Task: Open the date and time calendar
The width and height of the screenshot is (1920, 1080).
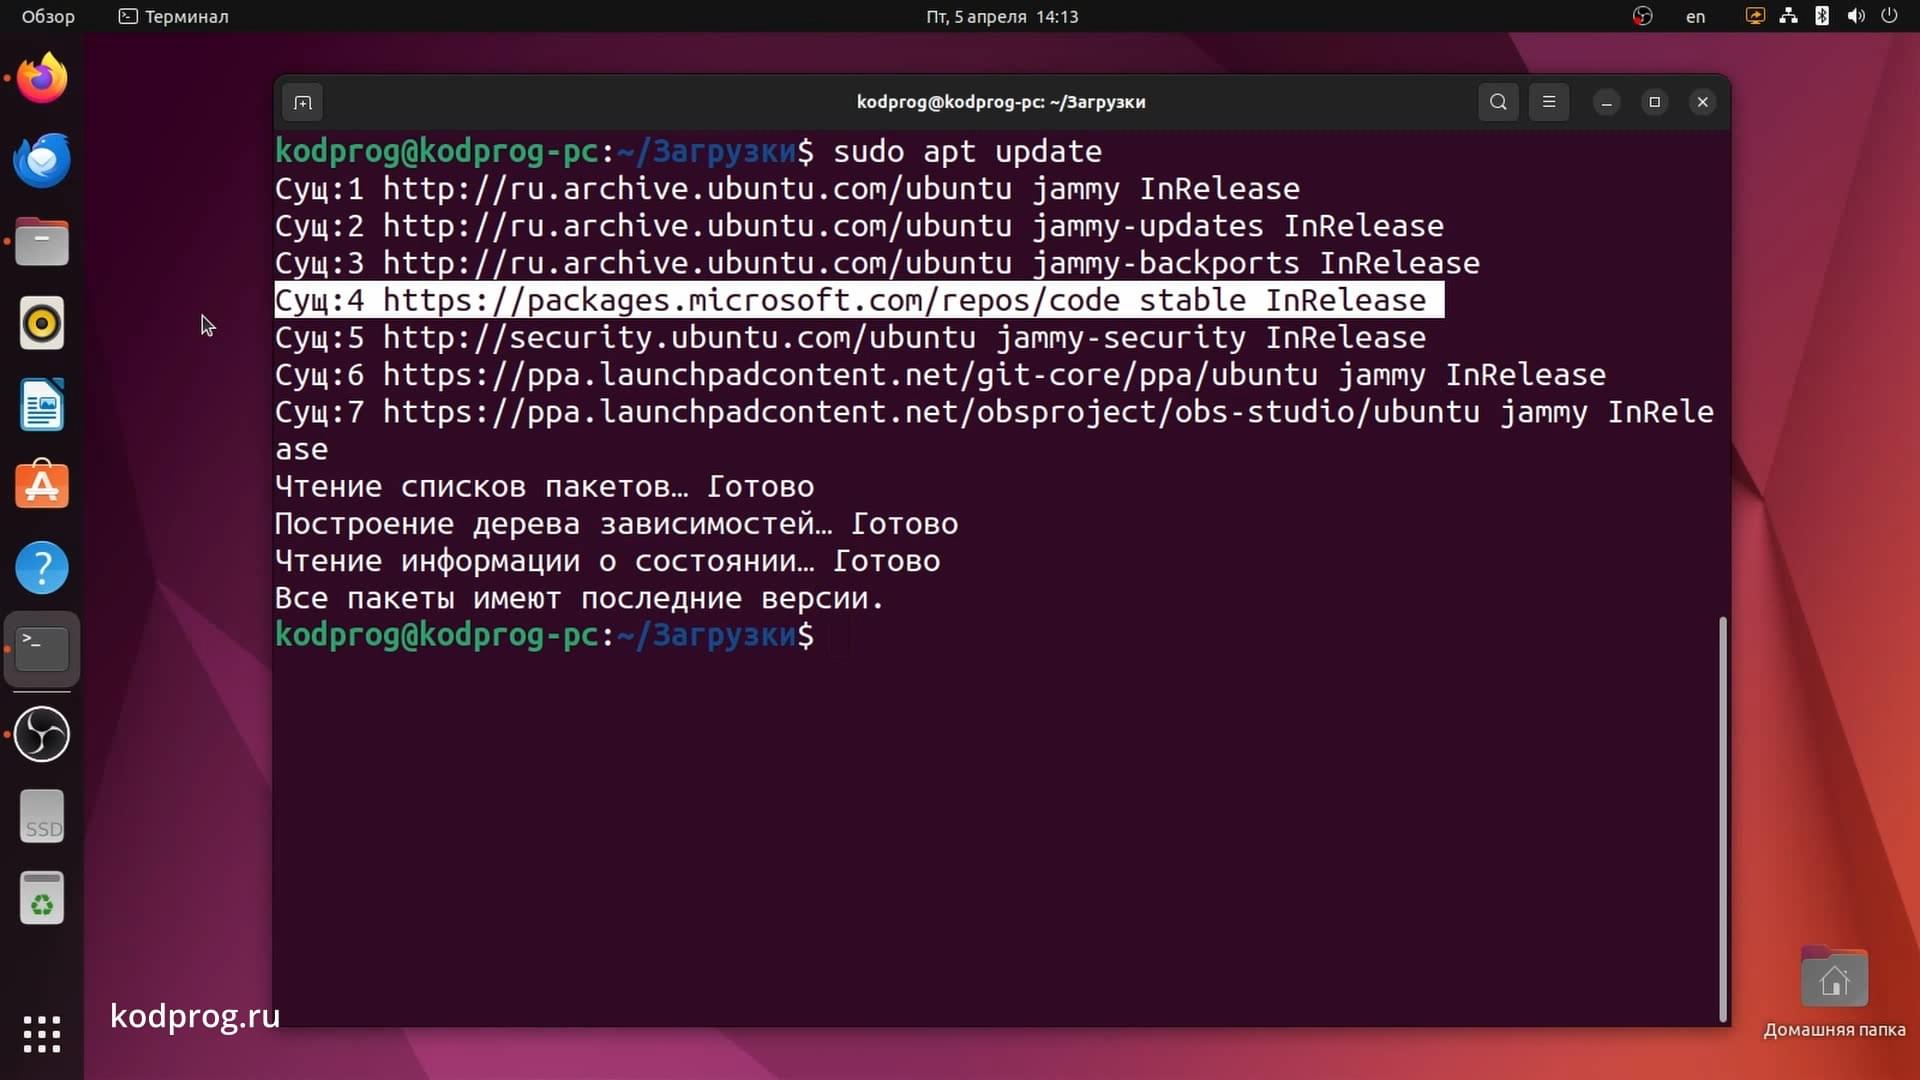Action: pyautogui.click(x=1002, y=16)
